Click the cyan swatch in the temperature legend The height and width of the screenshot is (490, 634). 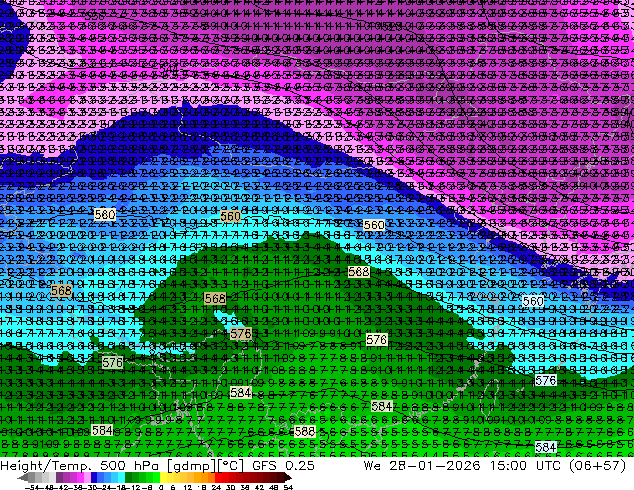(122, 478)
